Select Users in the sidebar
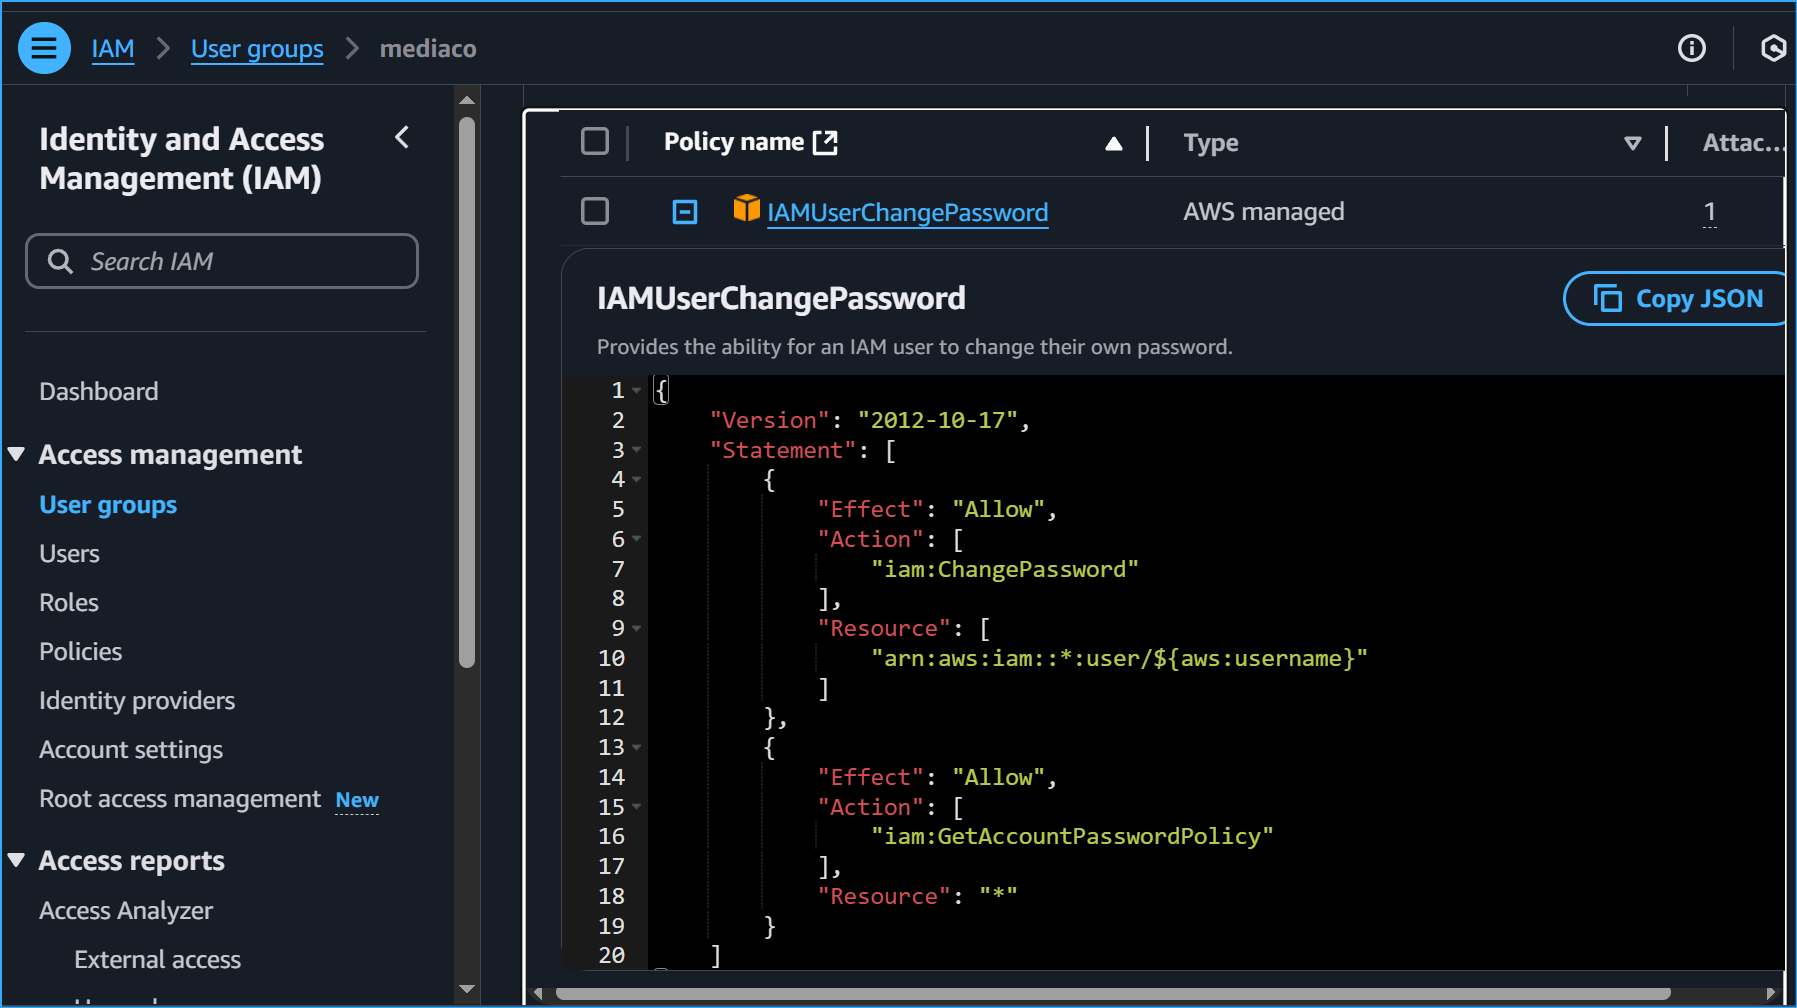 (x=69, y=553)
